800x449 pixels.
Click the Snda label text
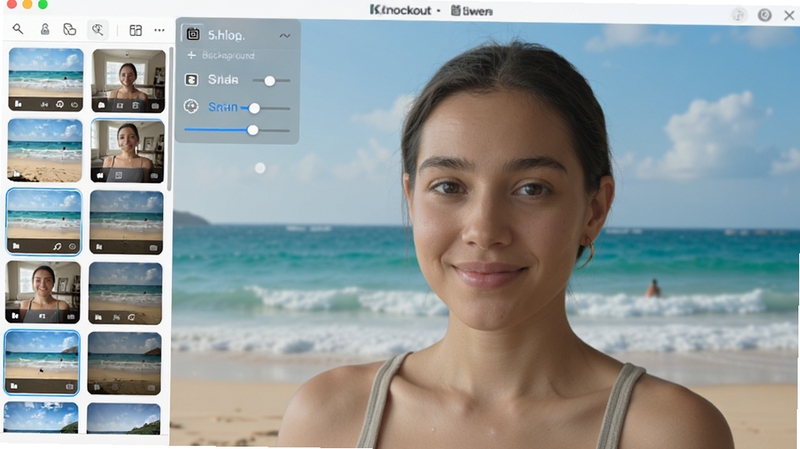click(223, 80)
